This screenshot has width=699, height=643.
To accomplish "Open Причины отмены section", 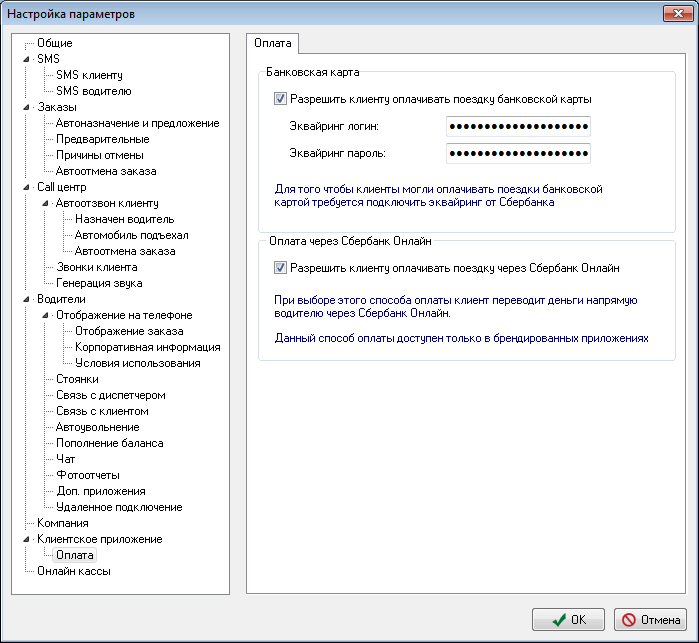I will tap(100, 155).
